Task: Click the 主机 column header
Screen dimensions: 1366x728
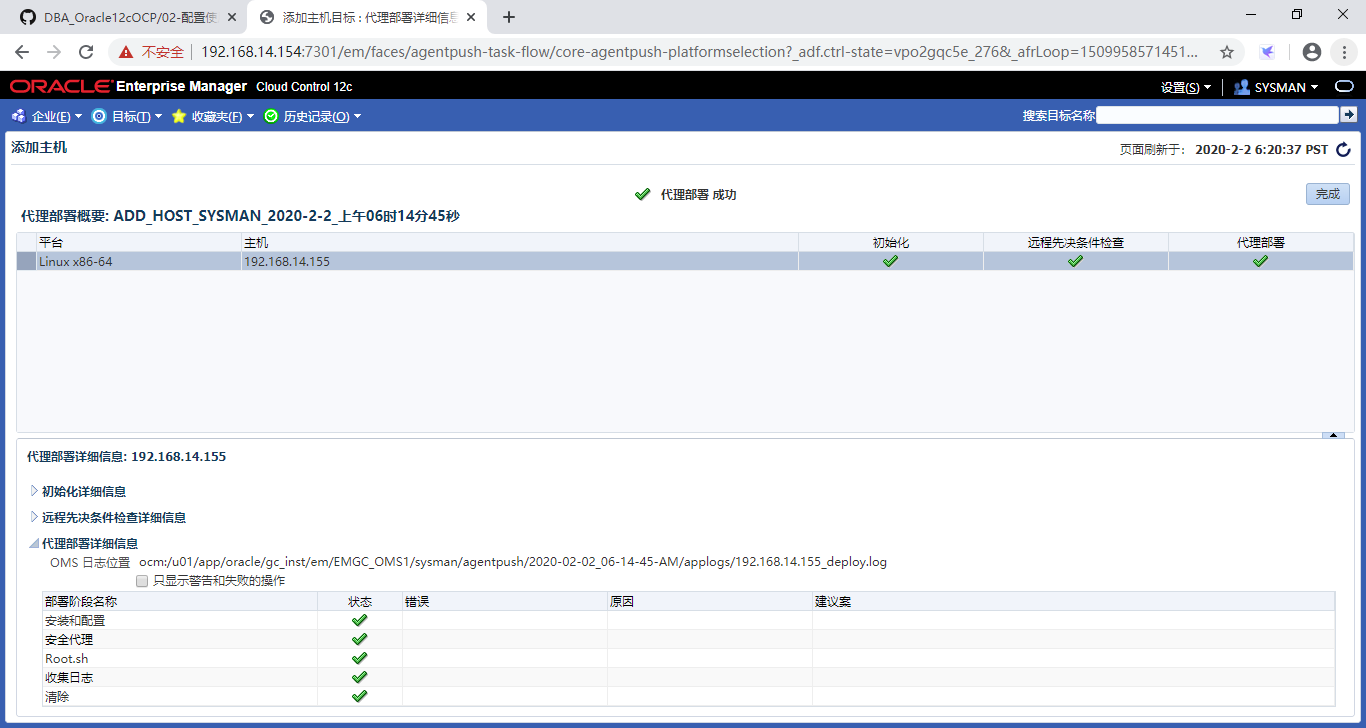Action: [x=520, y=242]
